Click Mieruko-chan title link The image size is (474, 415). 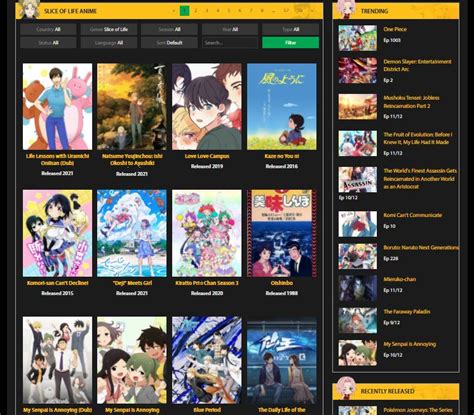[x=400, y=279]
